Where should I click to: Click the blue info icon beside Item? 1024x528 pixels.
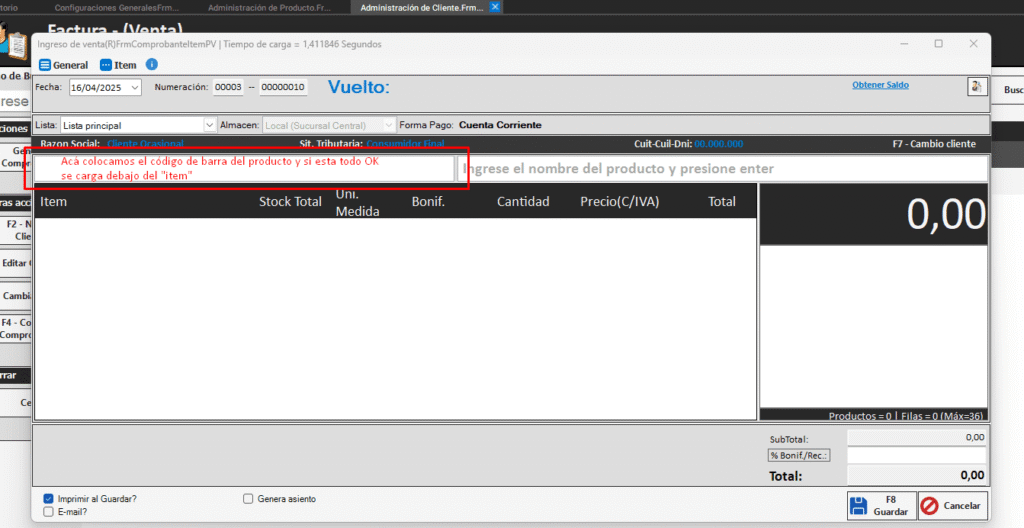[x=152, y=65]
